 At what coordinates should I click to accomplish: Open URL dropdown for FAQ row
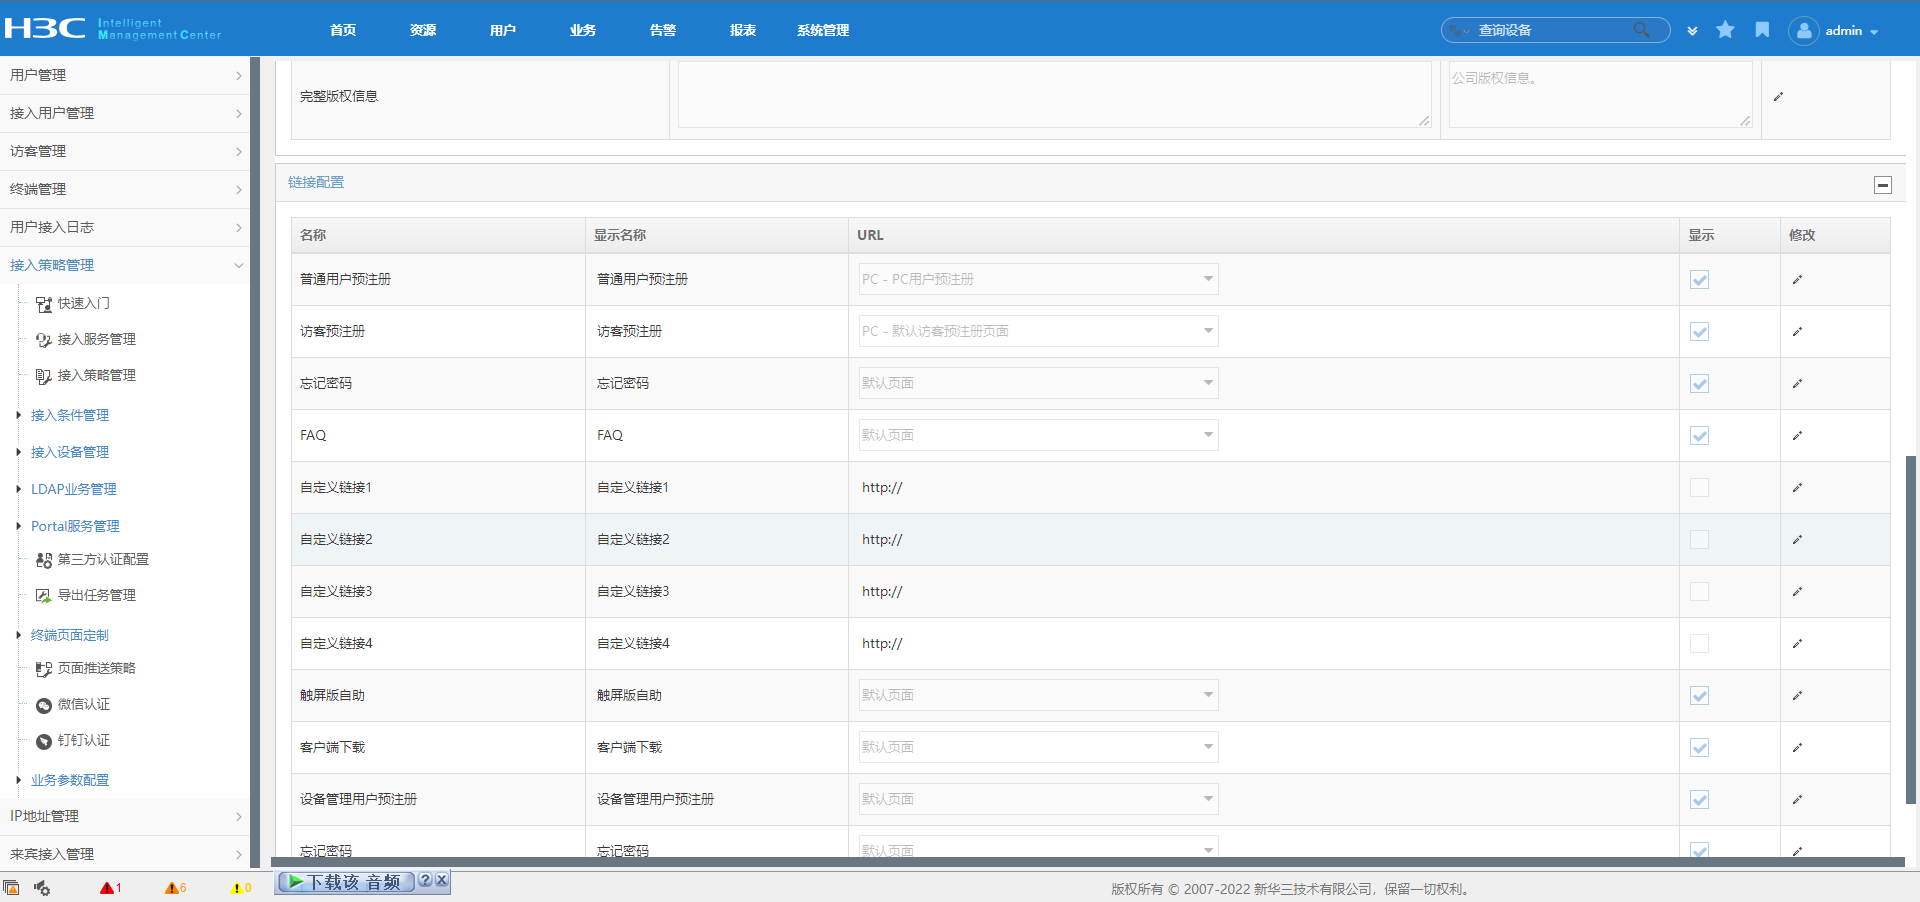click(1038, 435)
